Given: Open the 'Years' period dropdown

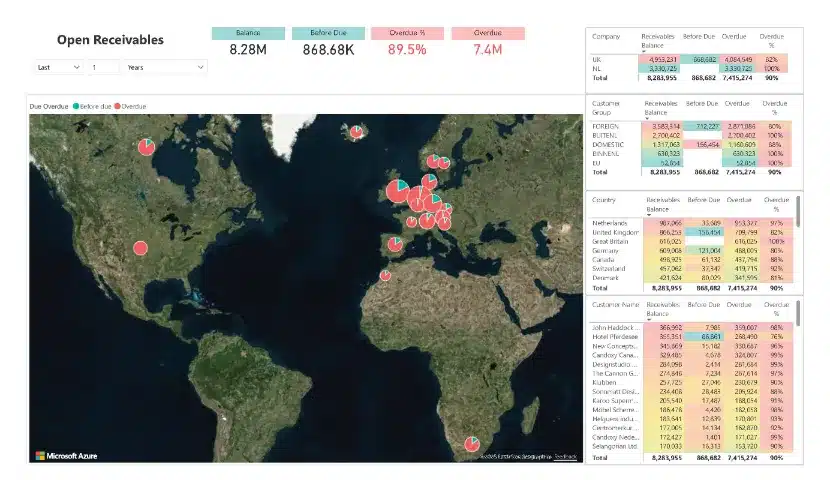Looking at the screenshot, I should [165, 67].
